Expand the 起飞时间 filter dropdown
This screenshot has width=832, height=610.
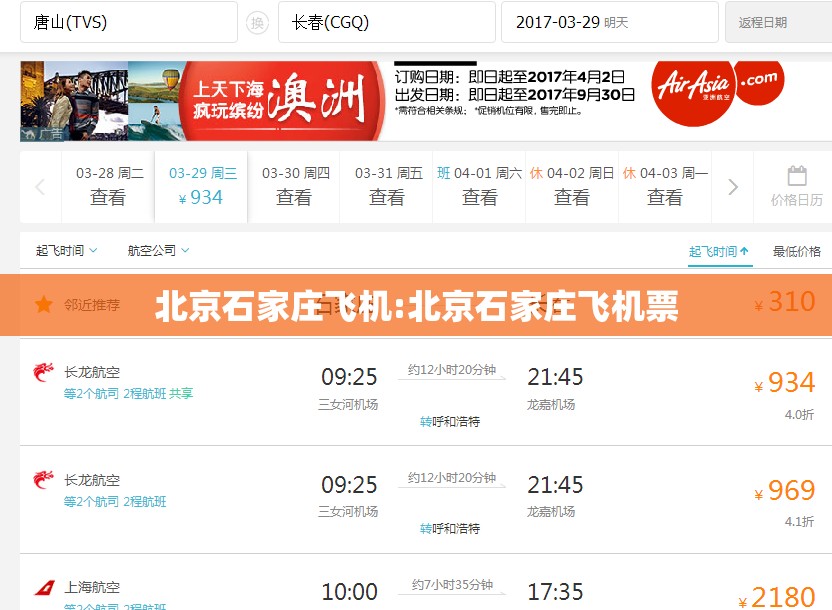point(67,250)
